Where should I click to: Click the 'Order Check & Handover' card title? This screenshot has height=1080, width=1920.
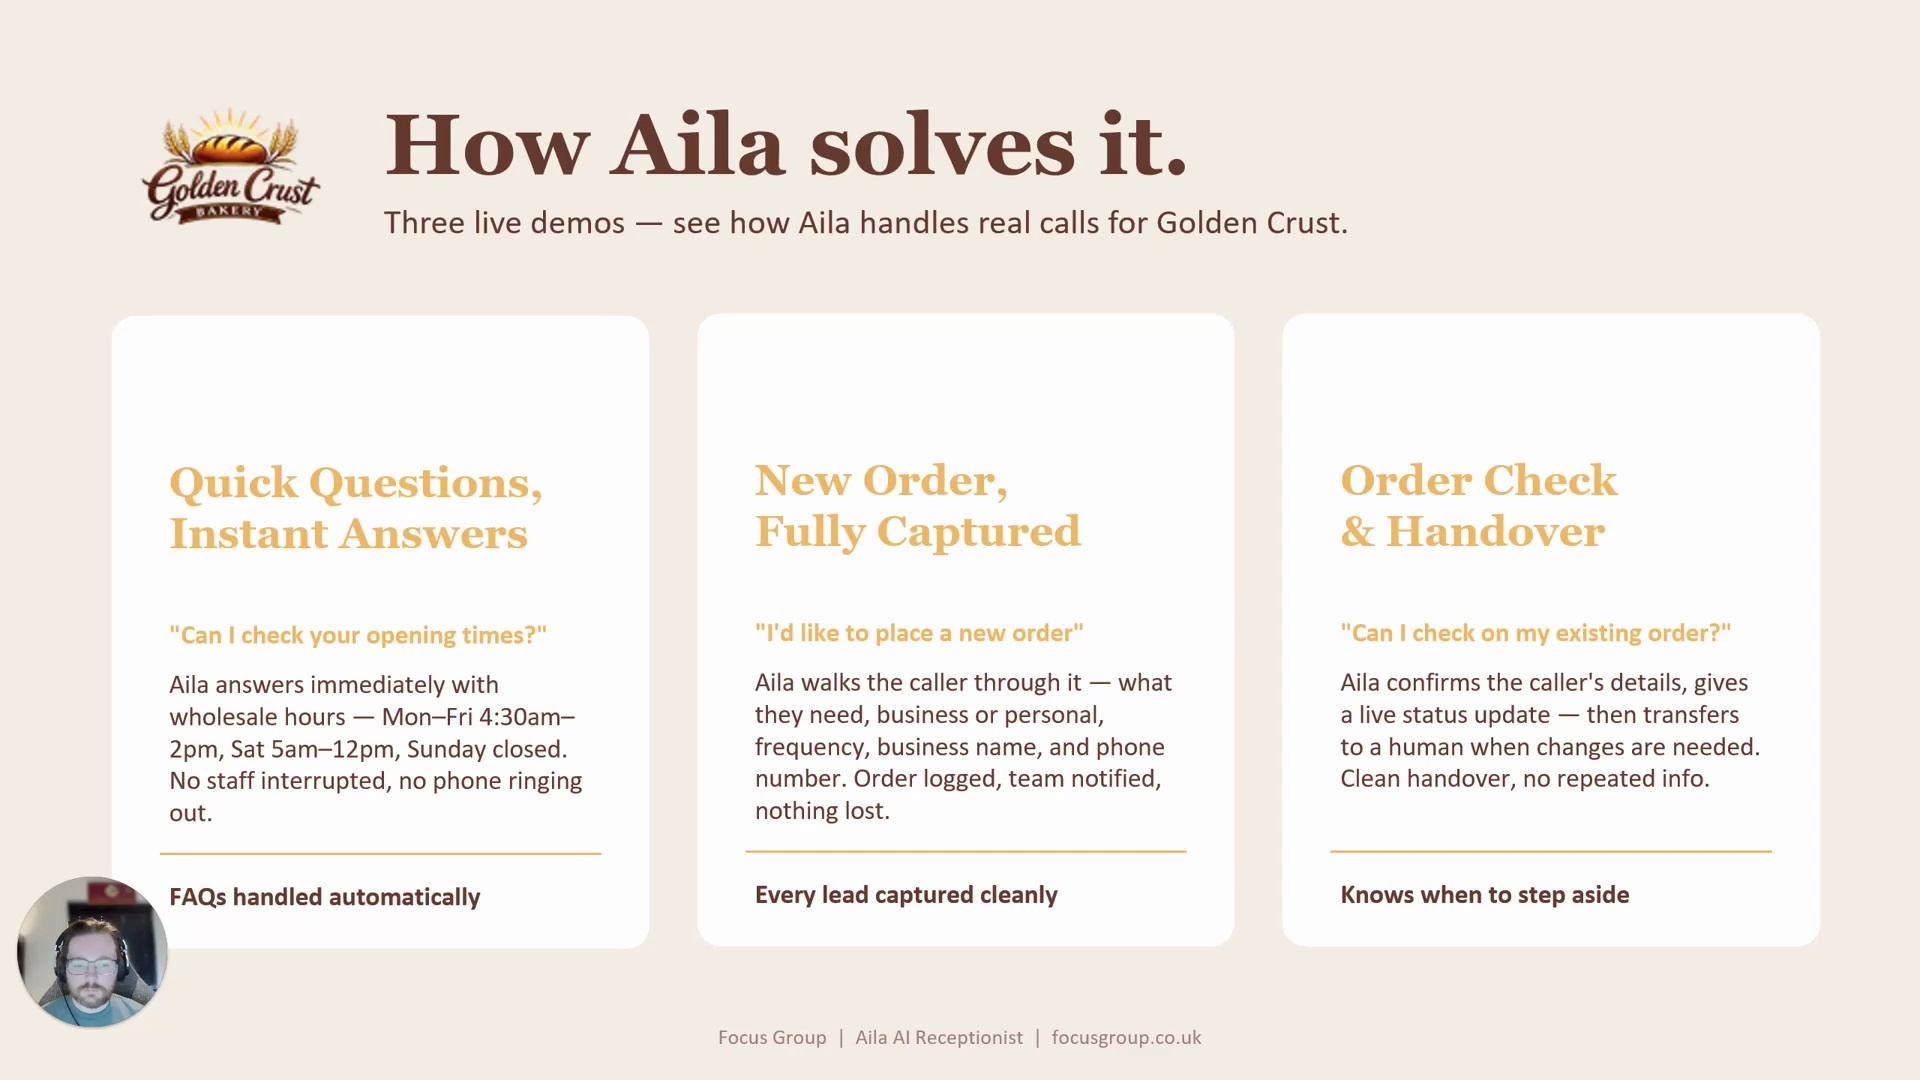tap(1478, 506)
